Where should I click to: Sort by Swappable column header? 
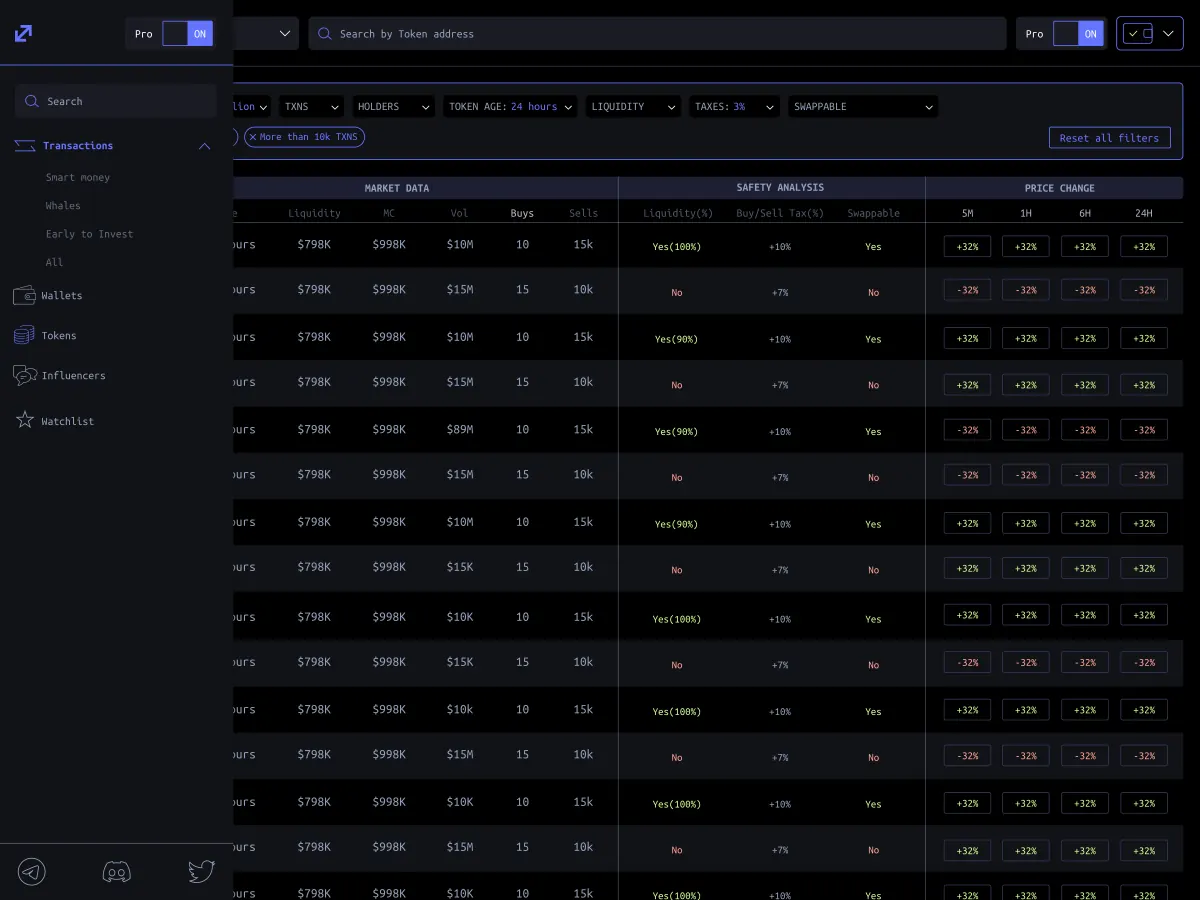pyautogui.click(x=873, y=213)
